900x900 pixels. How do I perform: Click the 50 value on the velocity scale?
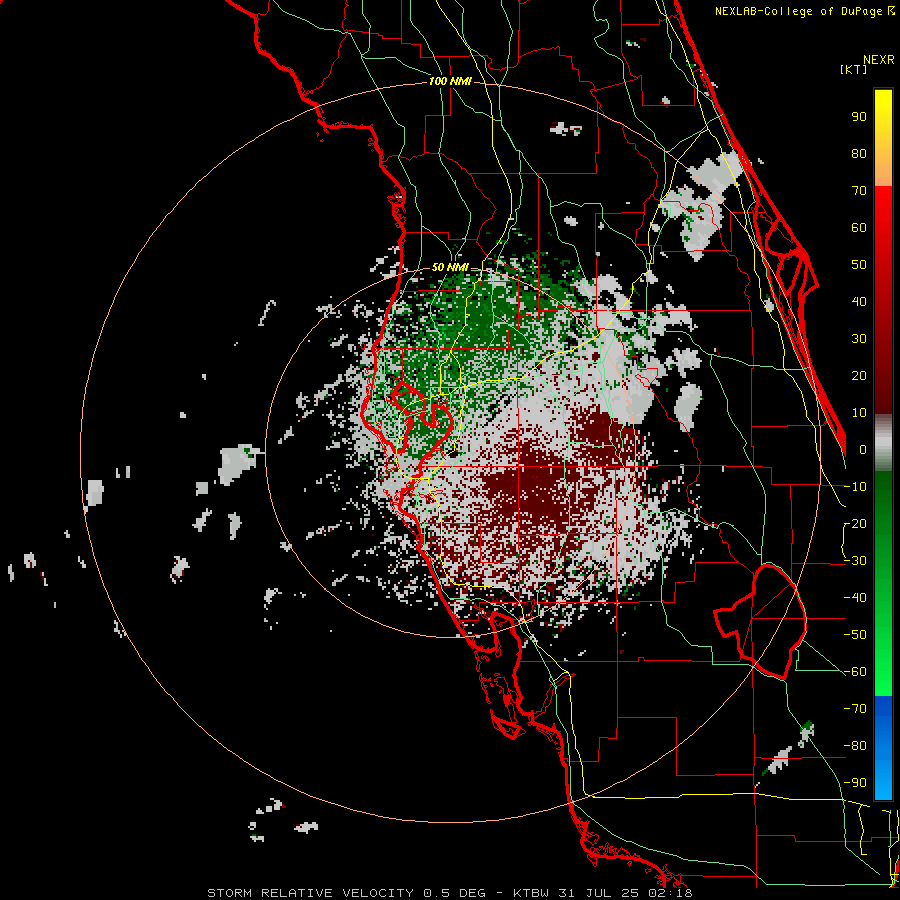coord(859,265)
